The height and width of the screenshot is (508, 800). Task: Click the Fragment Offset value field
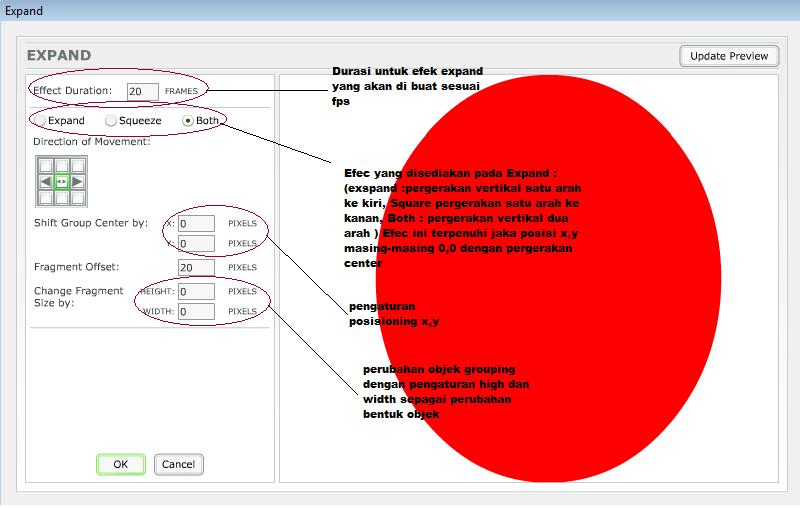(196, 267)
